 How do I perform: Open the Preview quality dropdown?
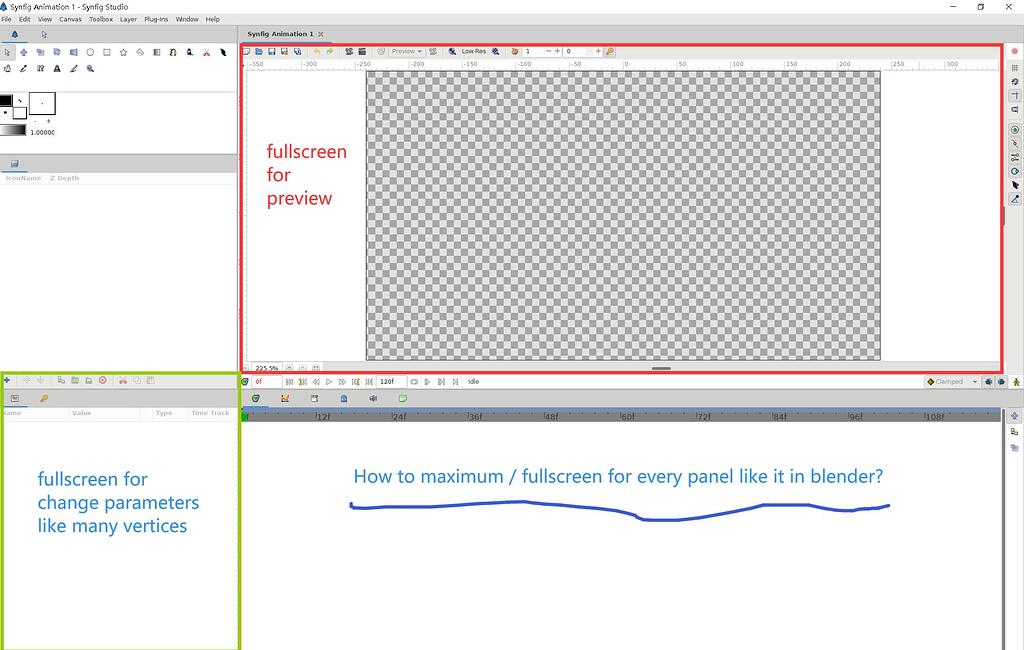[404, 51]
